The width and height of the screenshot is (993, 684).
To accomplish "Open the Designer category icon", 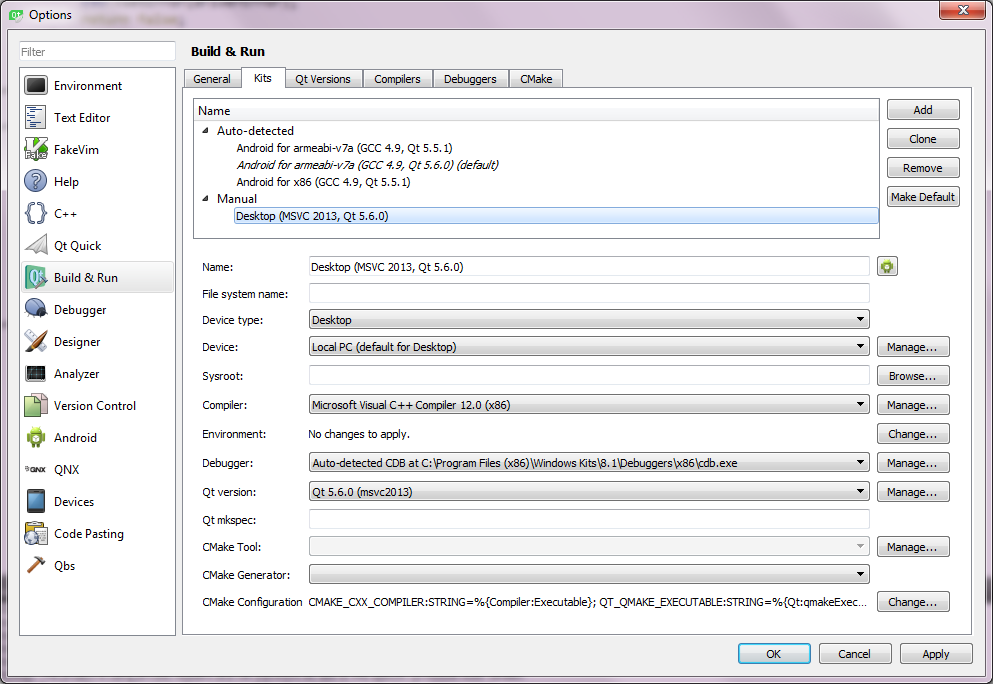I will coord(36,342).
